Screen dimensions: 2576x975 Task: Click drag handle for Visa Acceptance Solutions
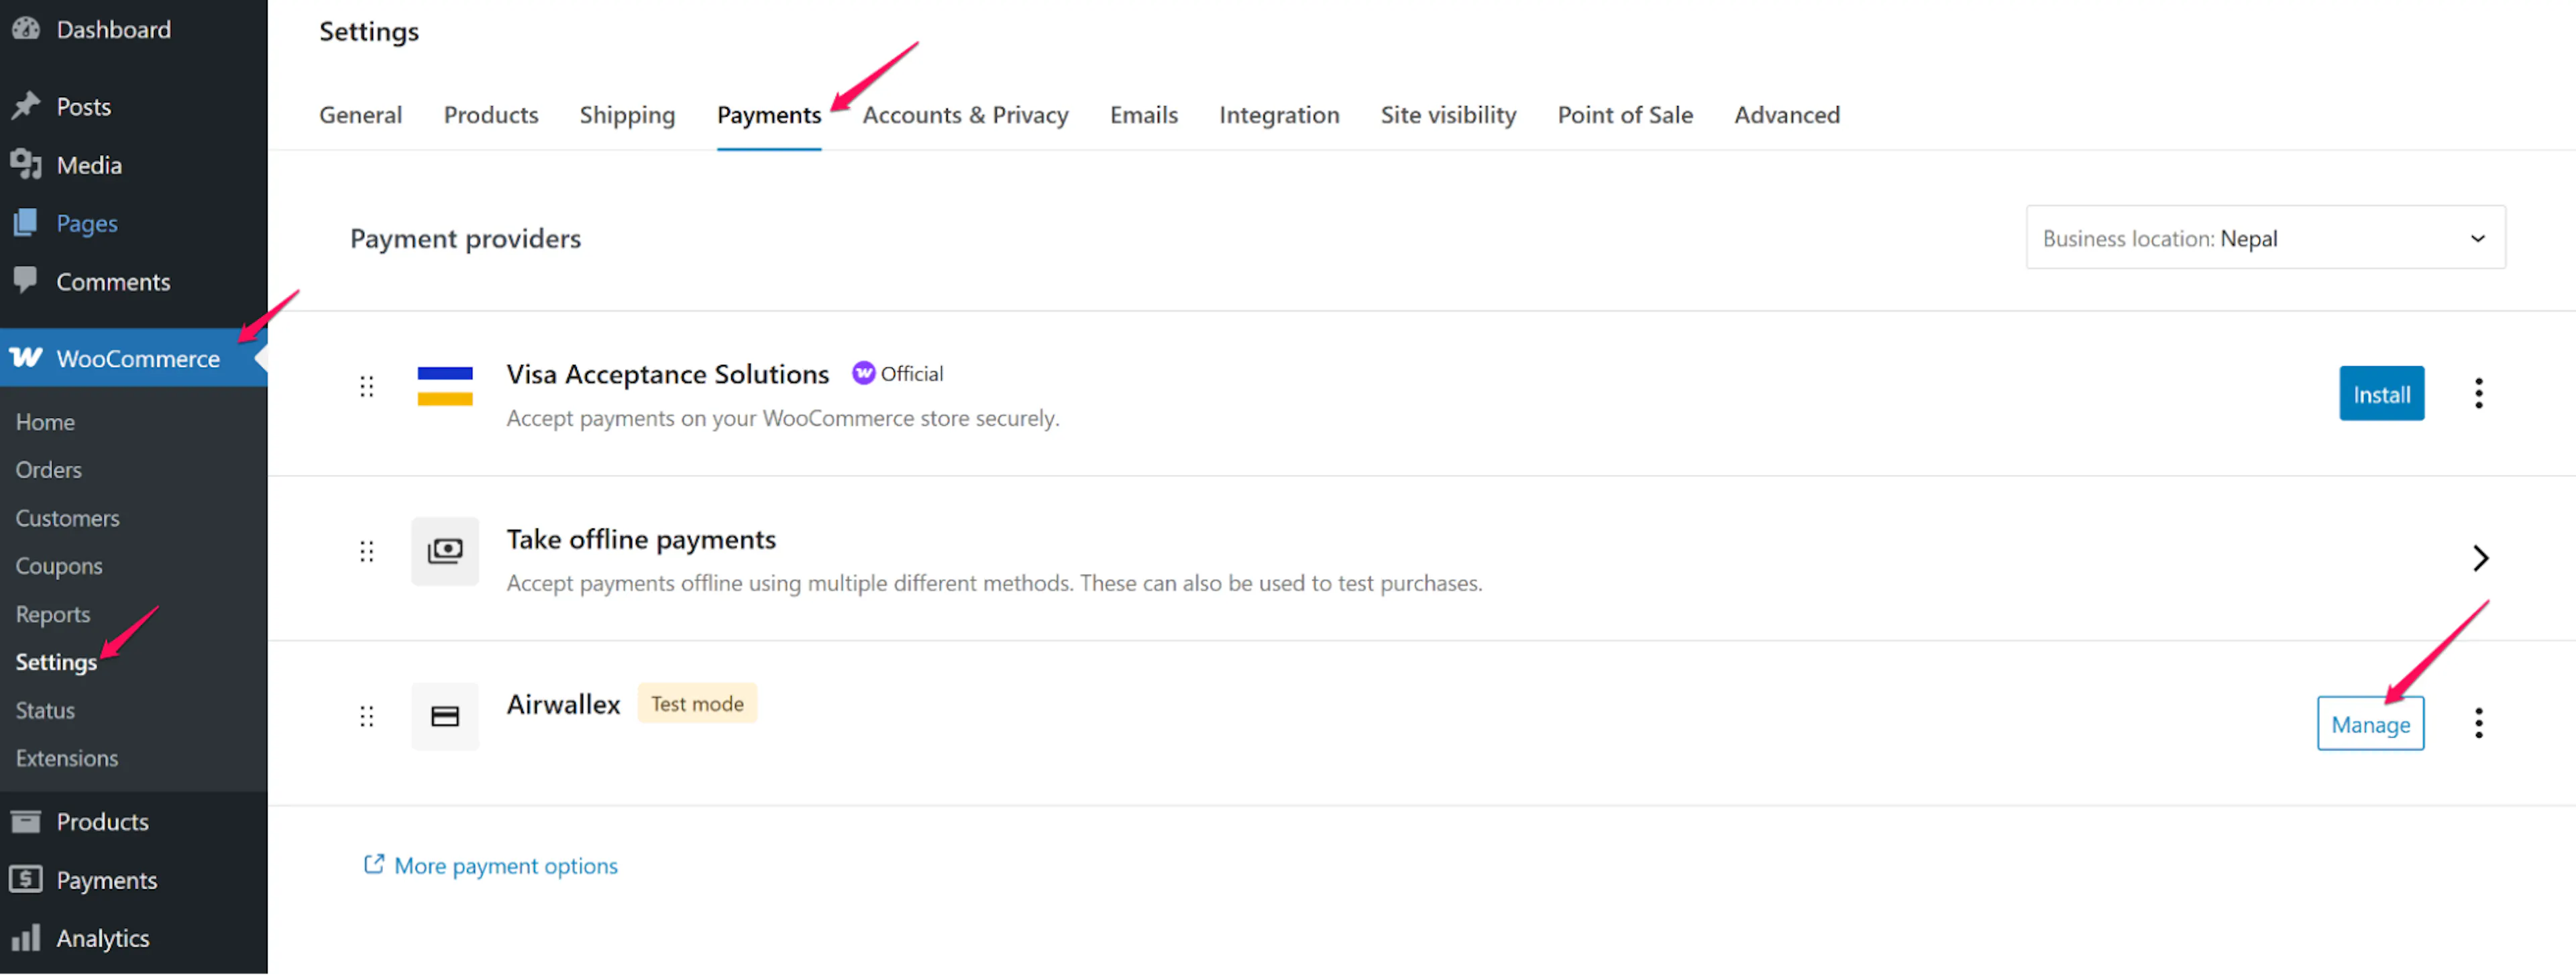coord(366,386)
